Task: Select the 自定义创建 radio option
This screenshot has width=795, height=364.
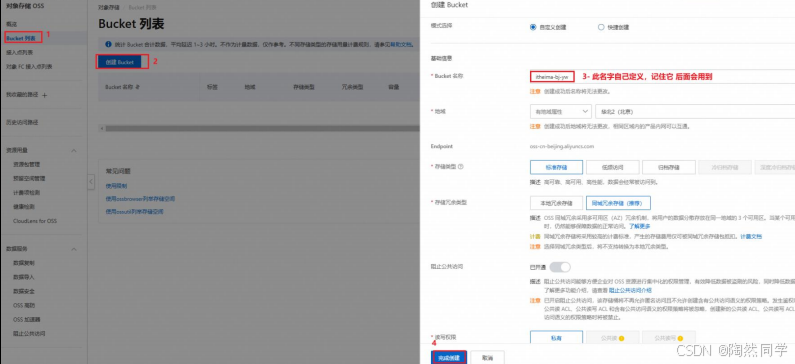Action: tap(533, 27)
